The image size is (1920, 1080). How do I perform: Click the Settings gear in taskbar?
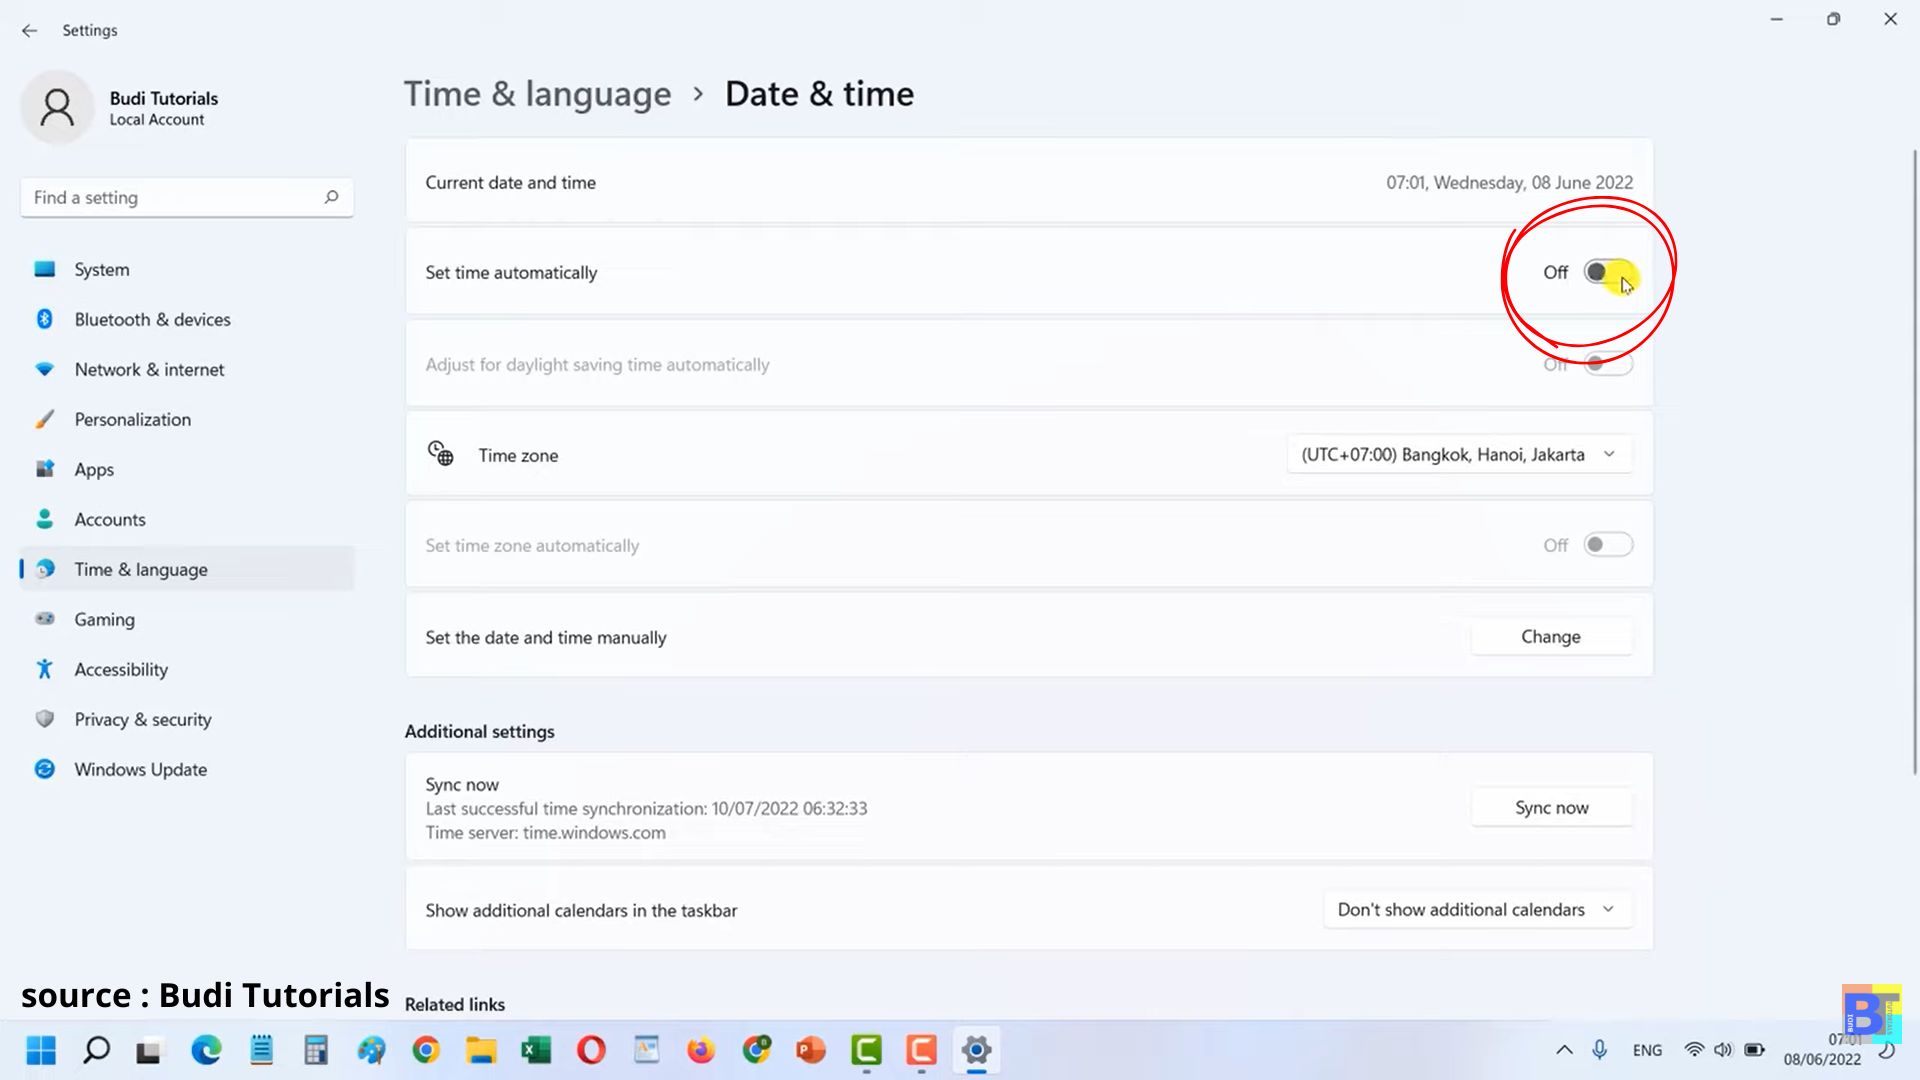coord(976,1050)
